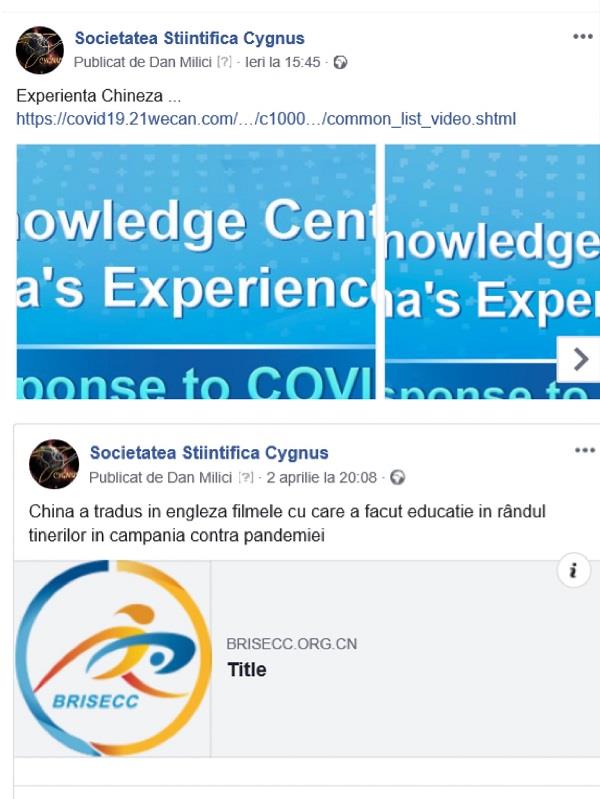
Task: Advance the image carousel with the right chevron
Action: pyautogui.click(x=579, y=359)
